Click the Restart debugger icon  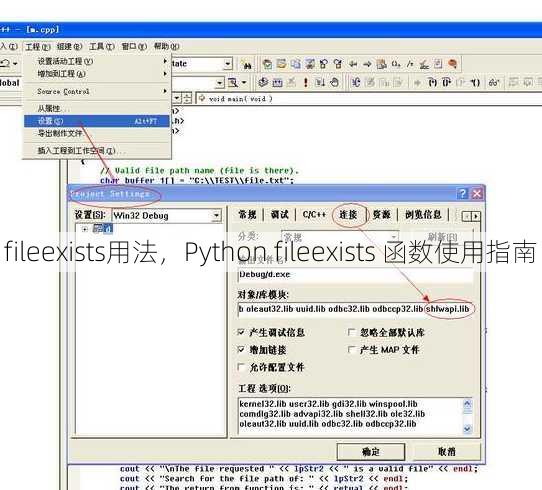(x=356, y=82)
